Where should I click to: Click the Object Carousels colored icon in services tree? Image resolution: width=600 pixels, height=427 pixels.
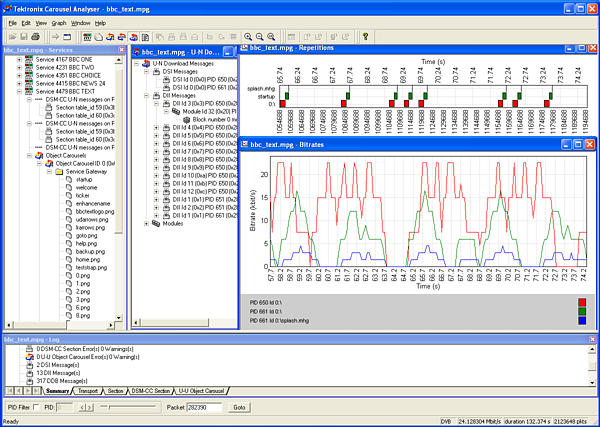tap(39, 156)
